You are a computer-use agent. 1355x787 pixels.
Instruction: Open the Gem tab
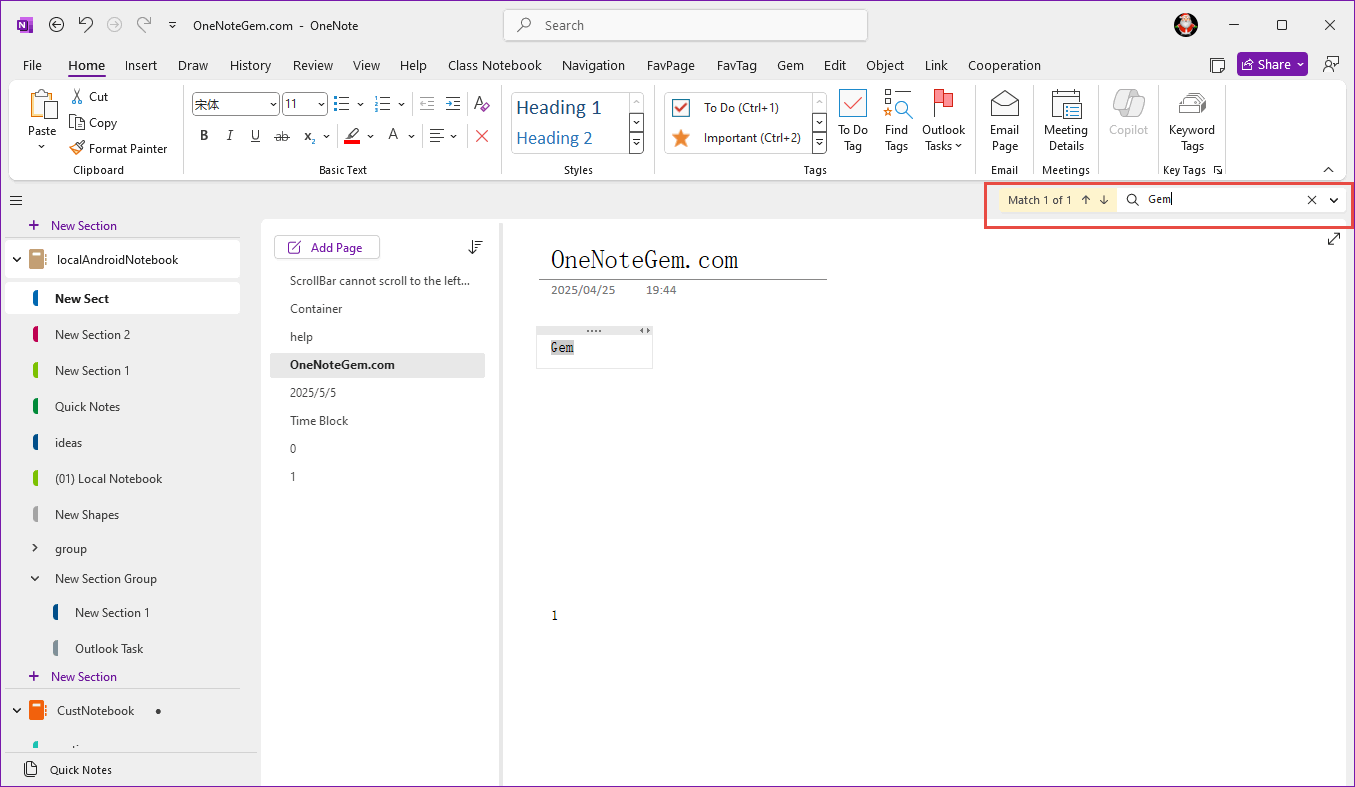click(790, 65)
